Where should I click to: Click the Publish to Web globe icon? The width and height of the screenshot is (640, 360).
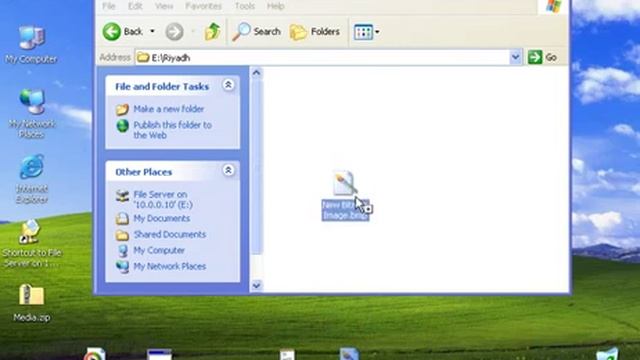pyautogui.click(x=122, y=126)
